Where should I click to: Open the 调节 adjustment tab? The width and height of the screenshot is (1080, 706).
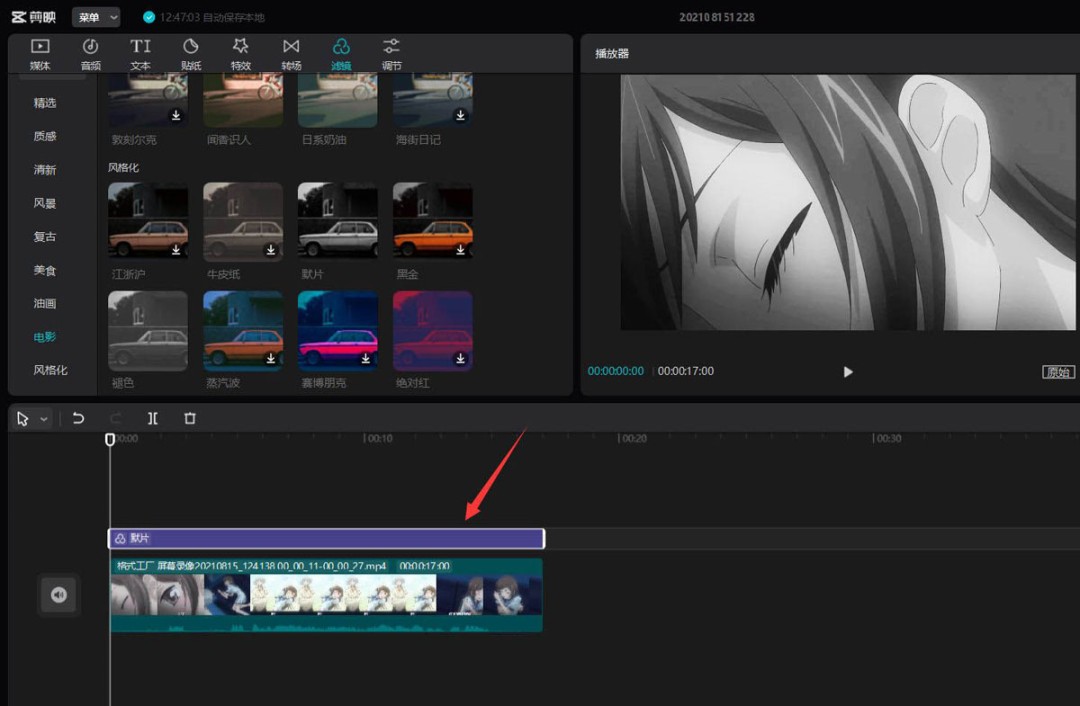(x=391, y=53)
